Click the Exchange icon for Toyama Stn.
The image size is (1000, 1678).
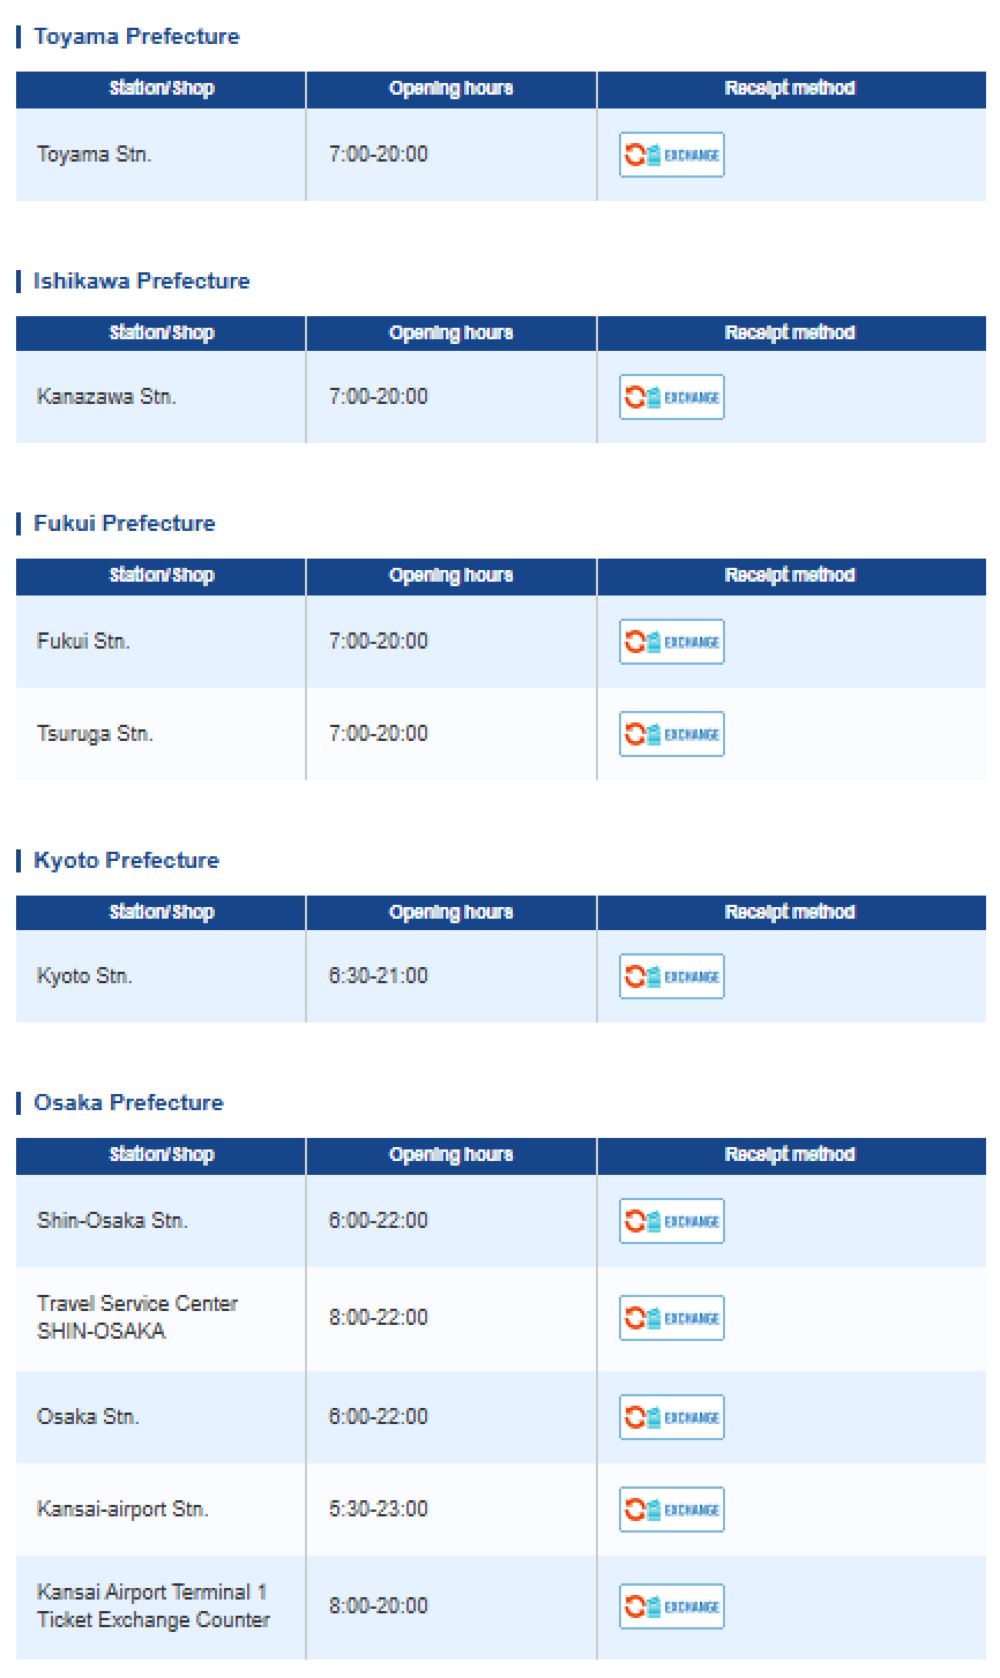point(671,155)
